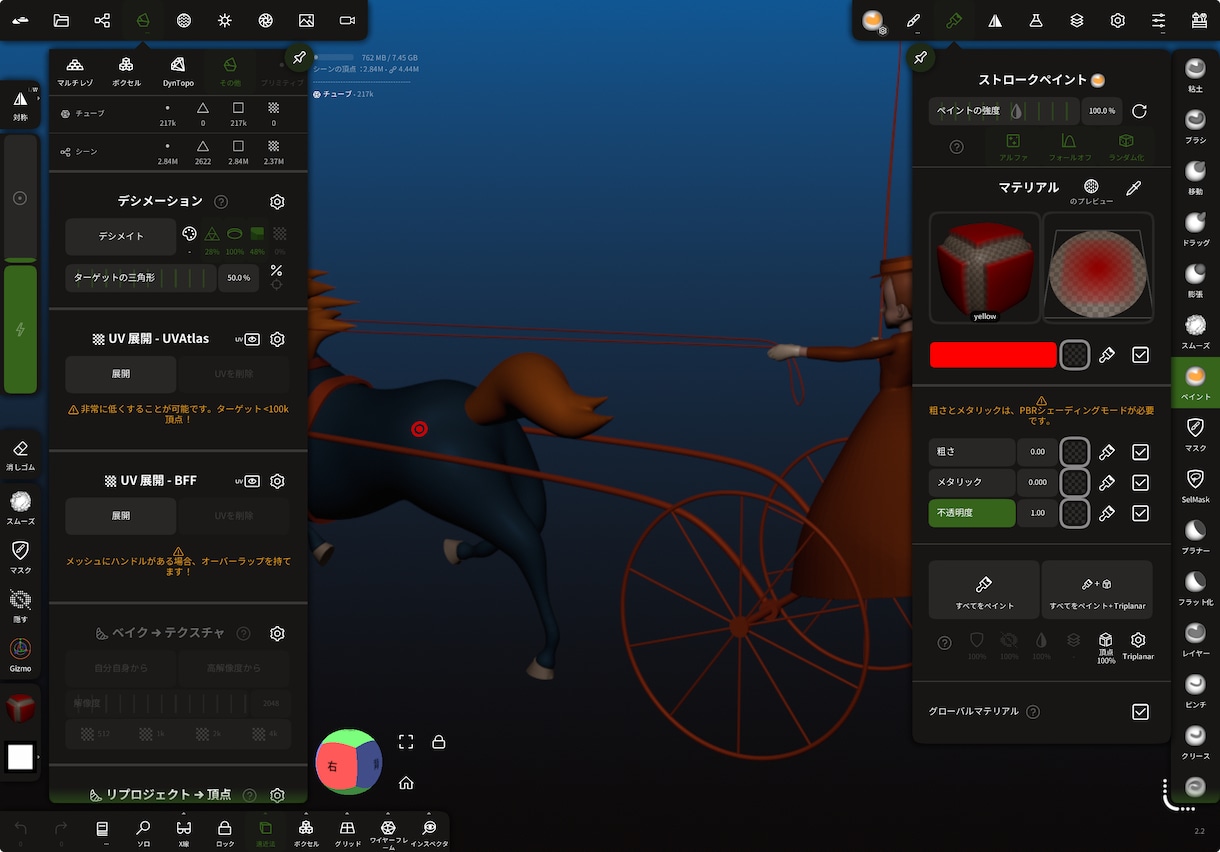Image resolution: width=1220 pixels, height=852 pixels.
Task: Adjust the ターゲットの三角形 slider
Action: [141, 278]
